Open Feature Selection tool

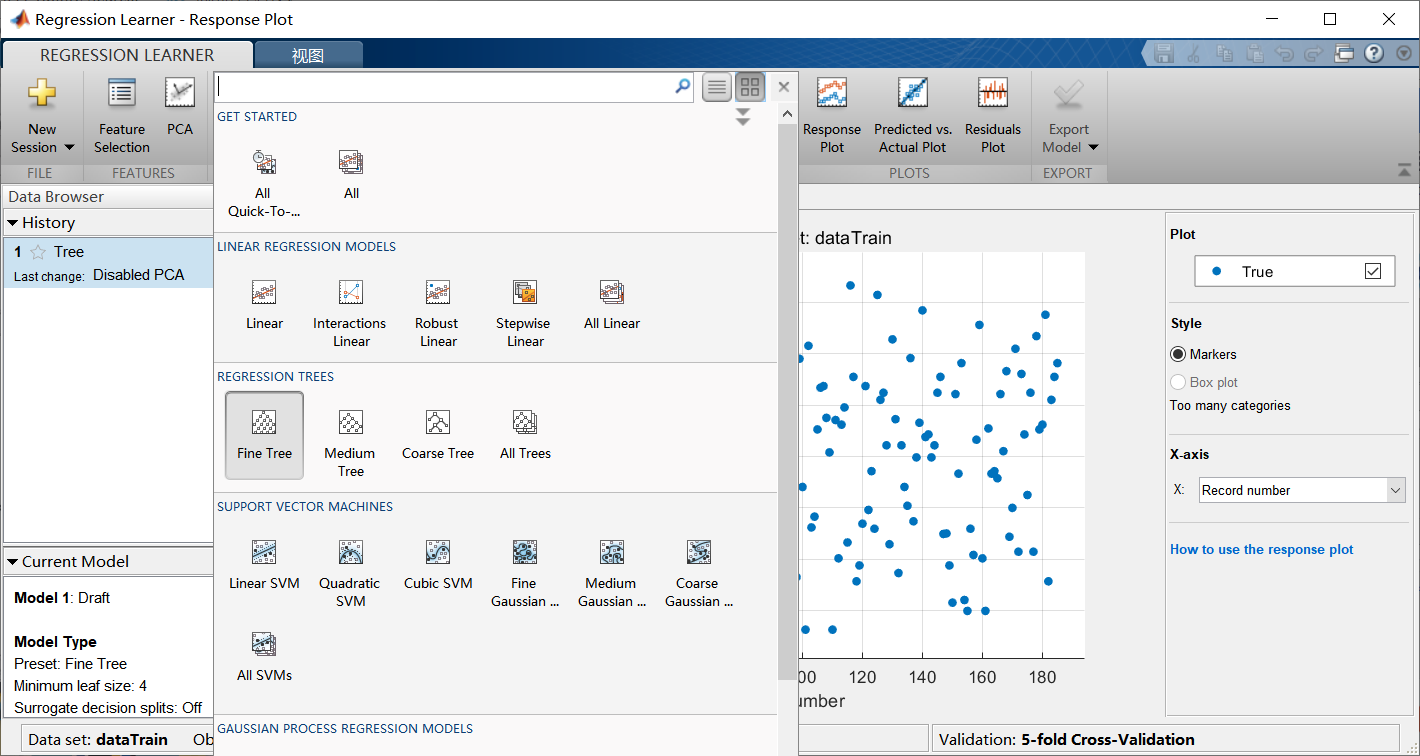[x=122, y=116]
